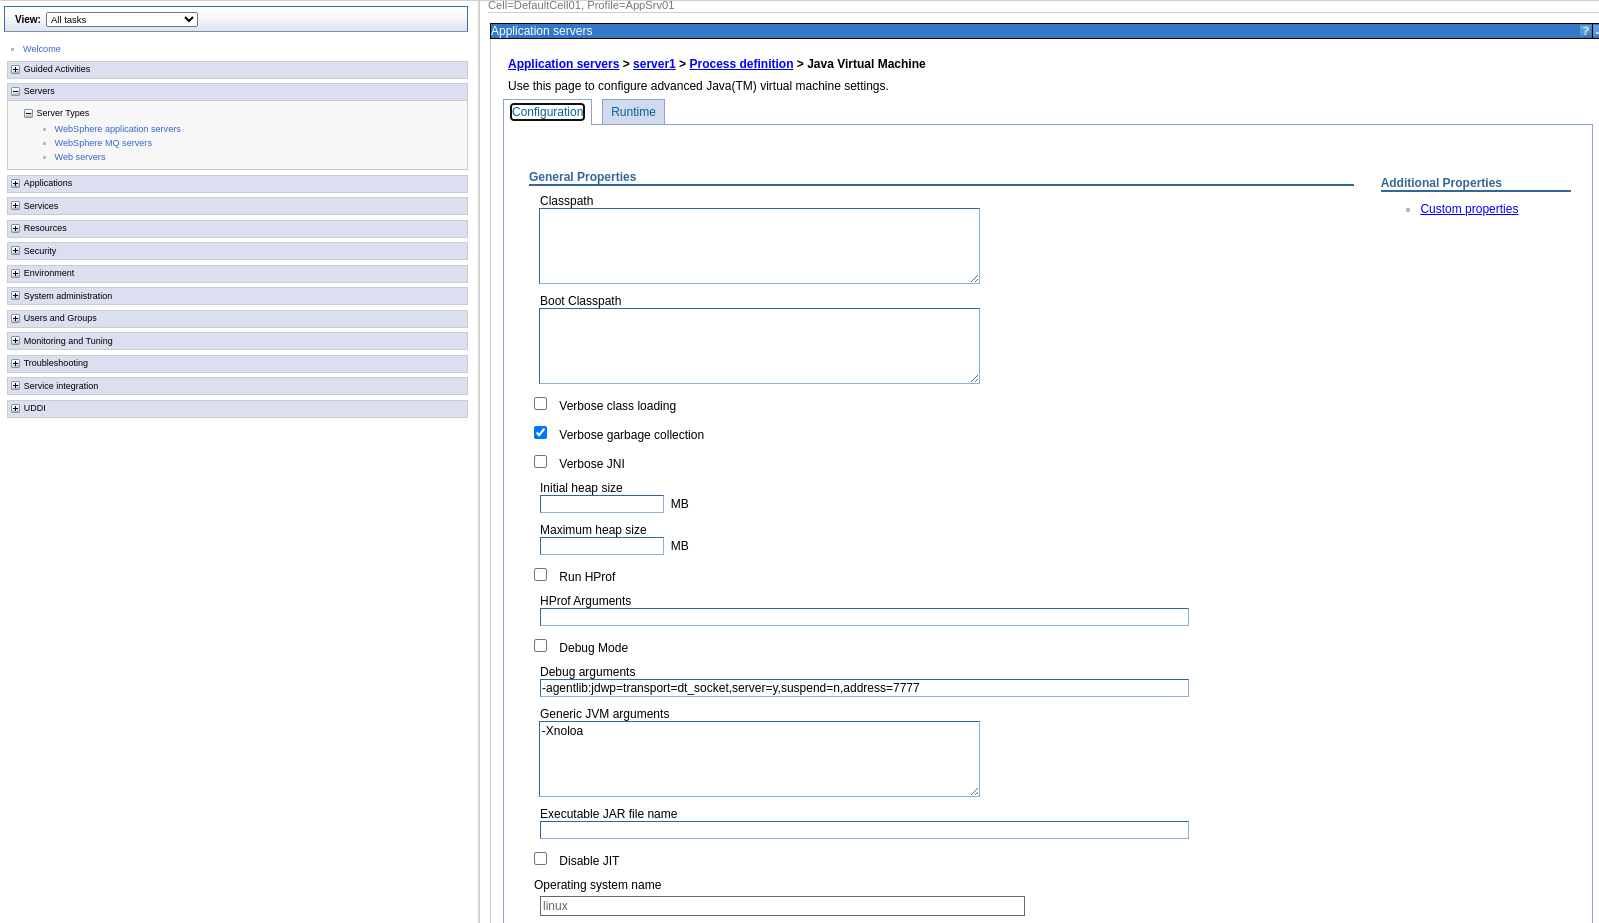Collapse the Servers section
The height and width of the screenshot is (923, 1599).
pyautogui.click(x=15, y=91)
